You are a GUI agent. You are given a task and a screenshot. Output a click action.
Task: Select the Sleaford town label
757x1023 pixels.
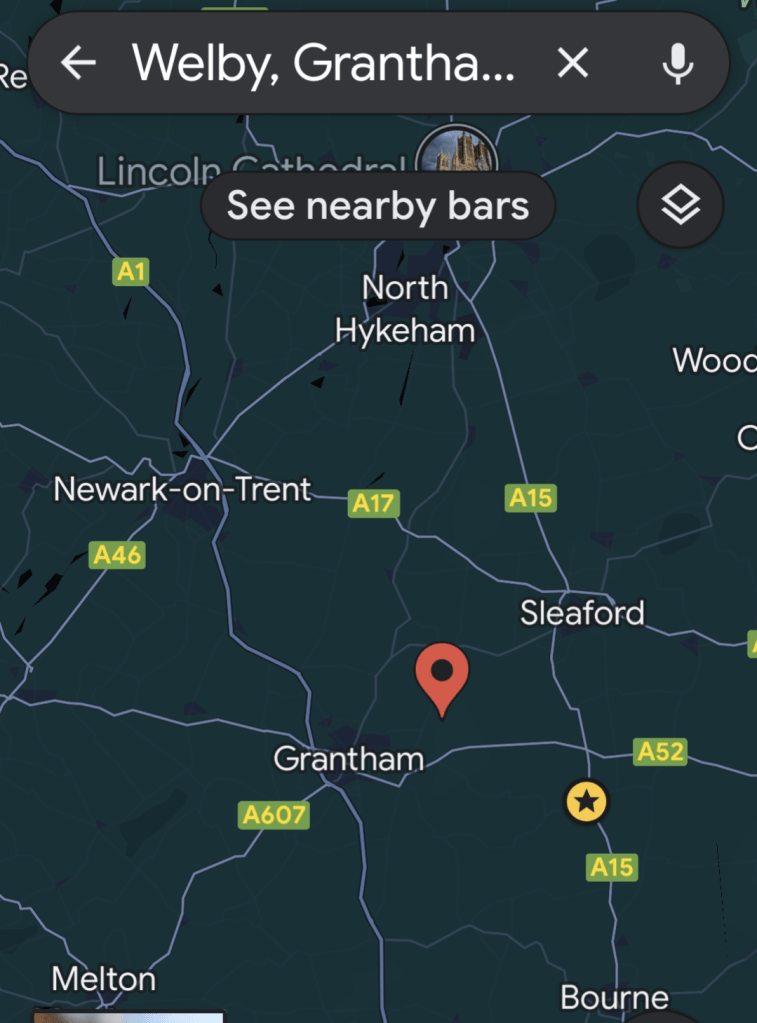click(x=582, y=613)
